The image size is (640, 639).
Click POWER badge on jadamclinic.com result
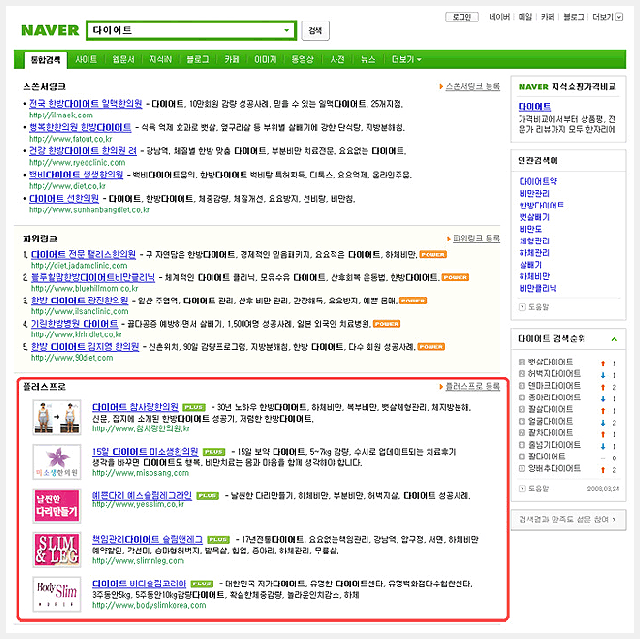point(433,255)
